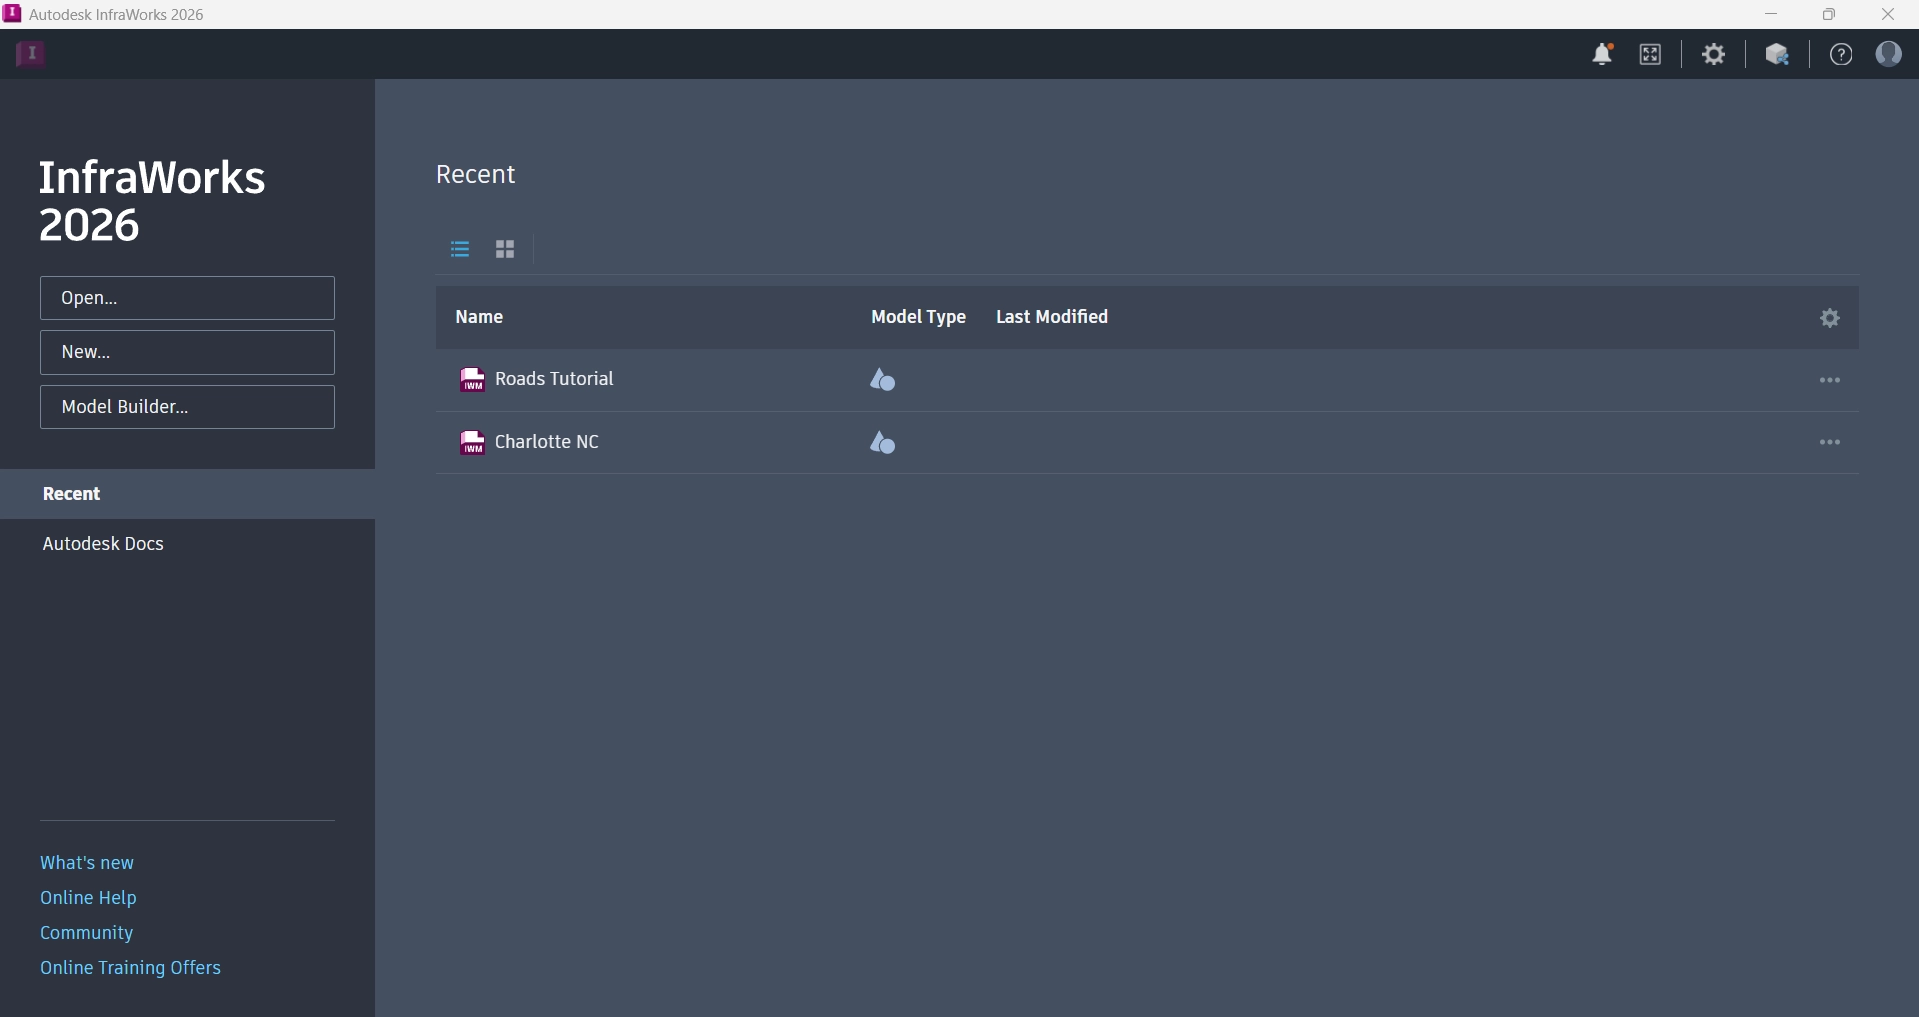Viewport: 1919px width, 1017px height.
Task: Click the Roads Tutorial model file icon
Action: click(x=472, y=380)
